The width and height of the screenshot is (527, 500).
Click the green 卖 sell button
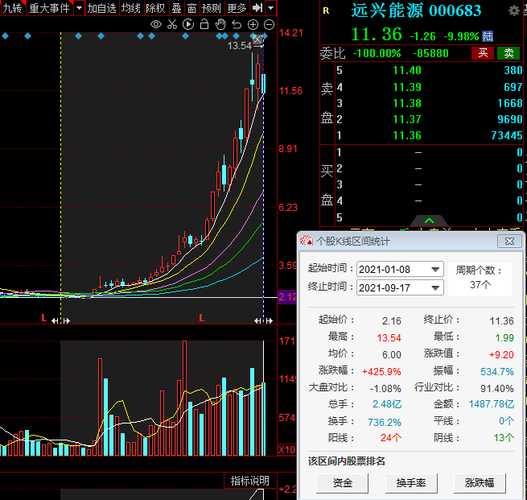click(508, 53)
